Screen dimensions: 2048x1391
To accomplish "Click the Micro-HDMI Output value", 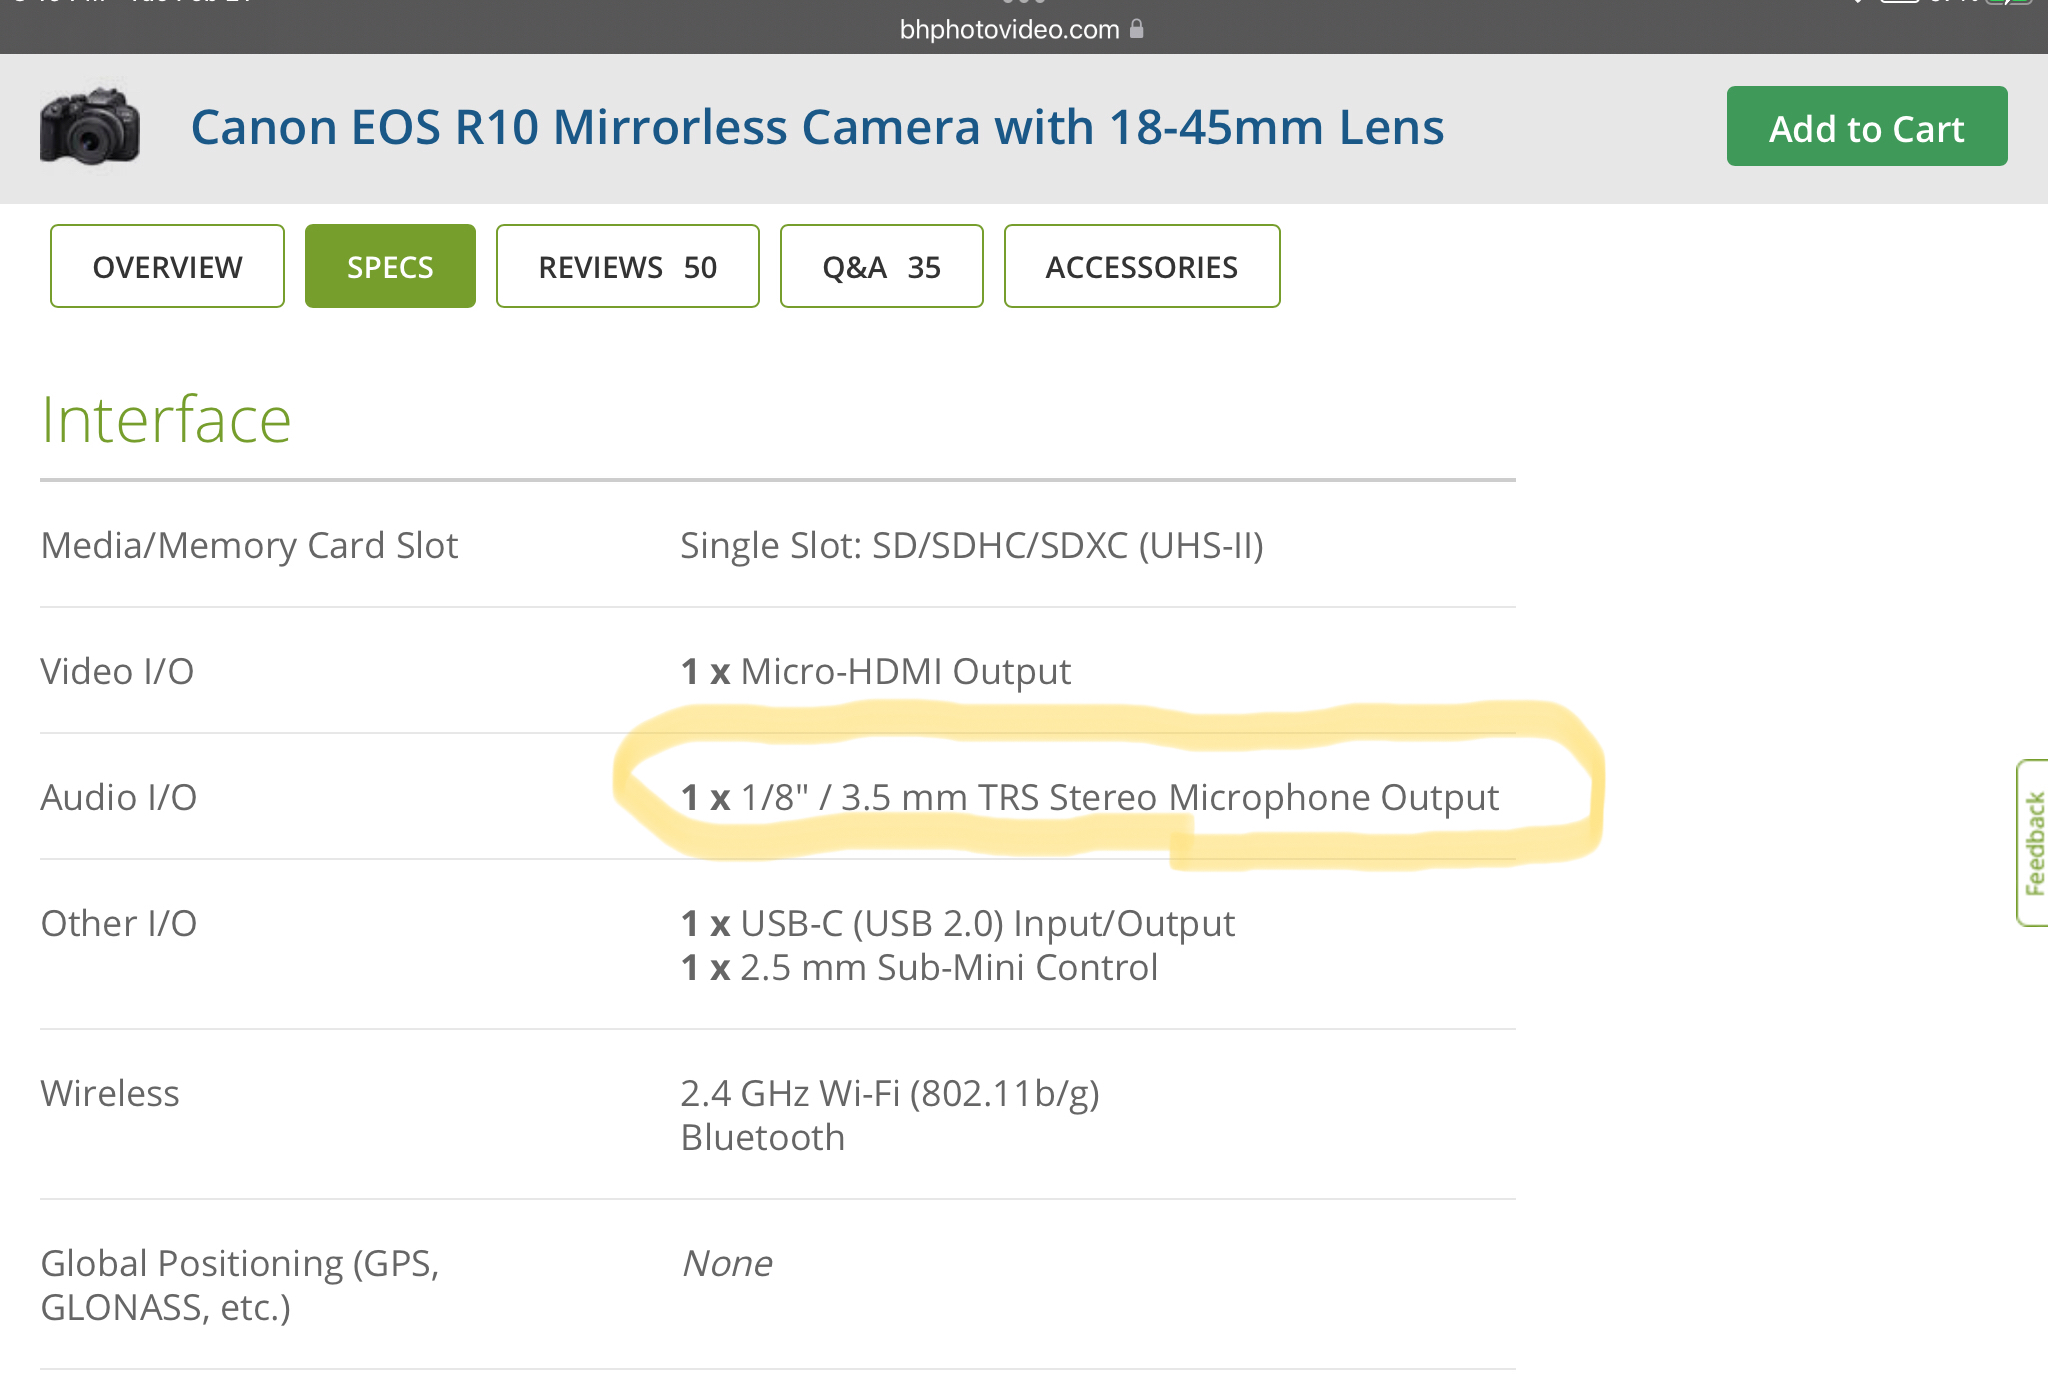I will pos(876,671).
